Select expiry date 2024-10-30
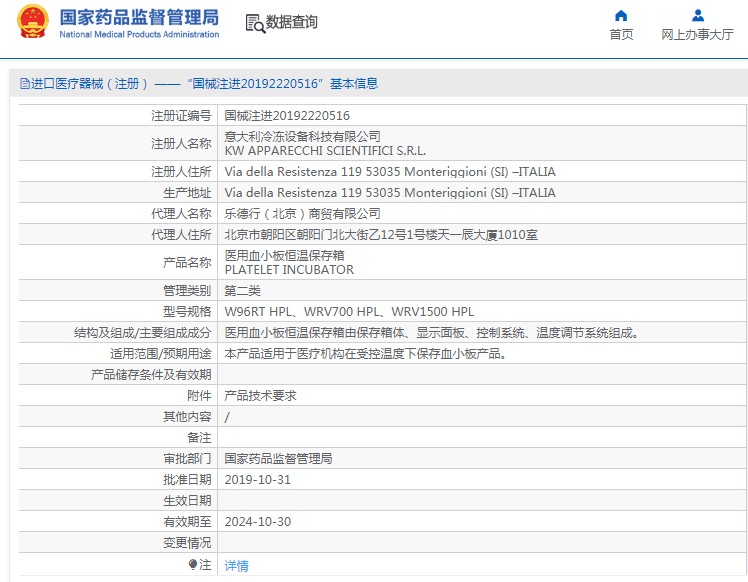This screenshot has width=748, height=582. [258, 522]
